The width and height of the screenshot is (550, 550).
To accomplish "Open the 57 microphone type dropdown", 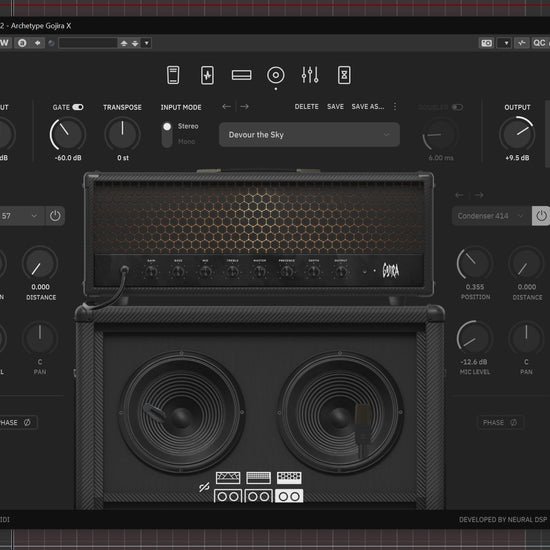I will pyautogui.click(x=22, y=216).
